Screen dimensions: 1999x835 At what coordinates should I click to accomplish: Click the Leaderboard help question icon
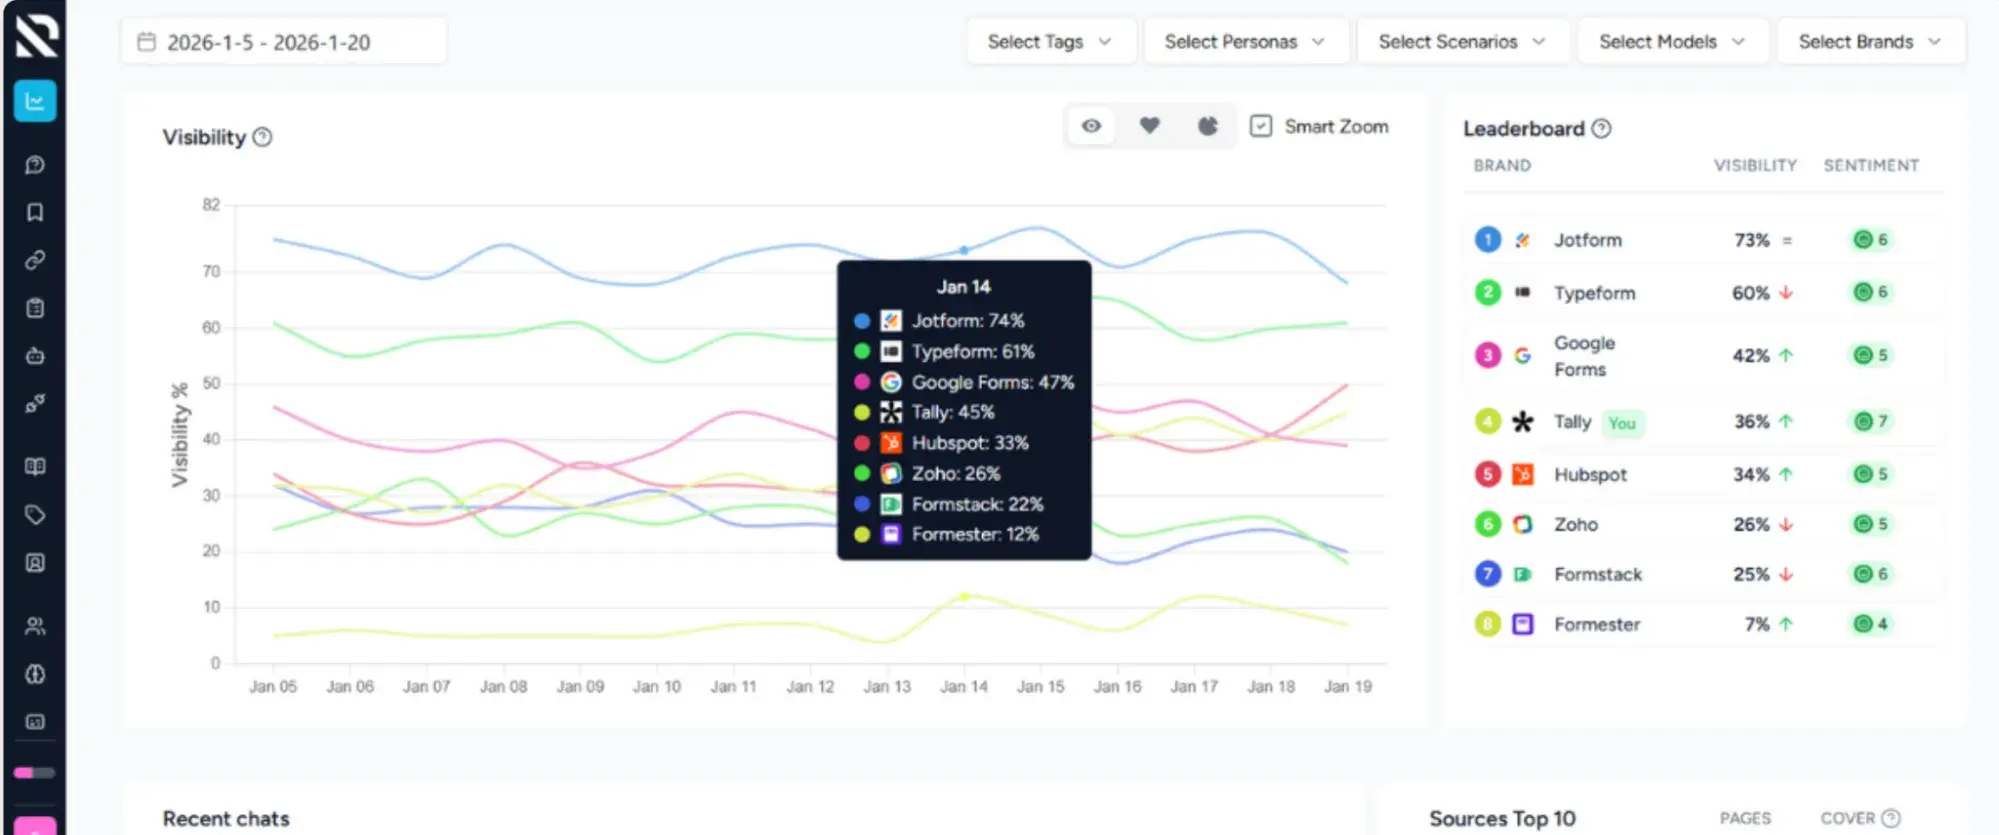1601,128
